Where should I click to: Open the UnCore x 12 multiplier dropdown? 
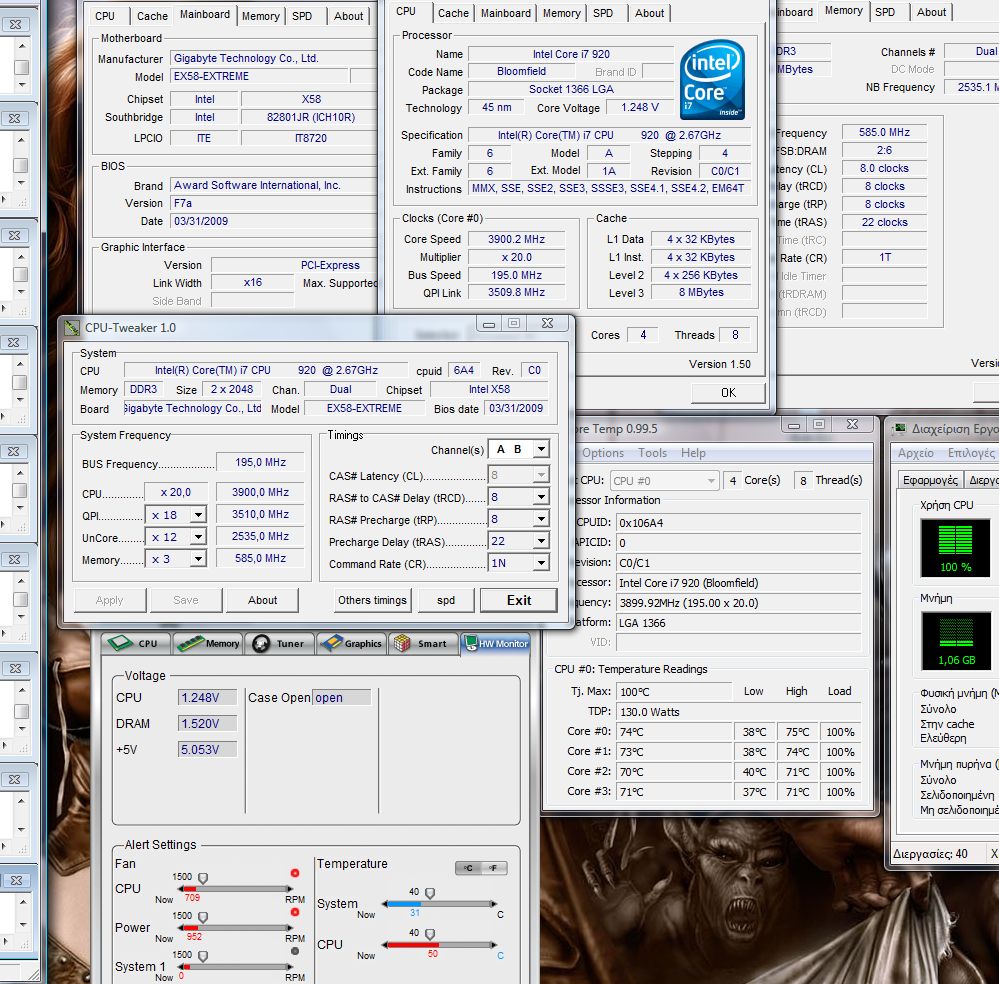(198, 537)
